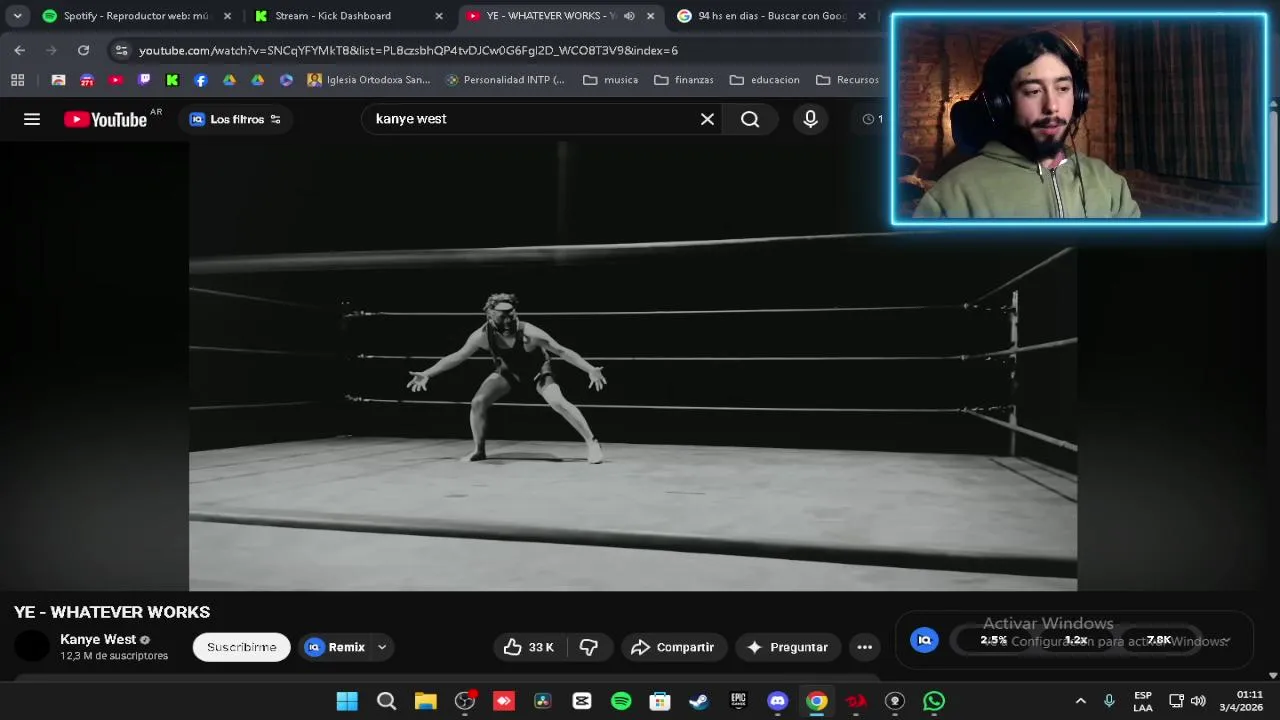Open the Facebook bookmark icon
This screenshot has height=720, width=1280.
(x=201, y=80)
